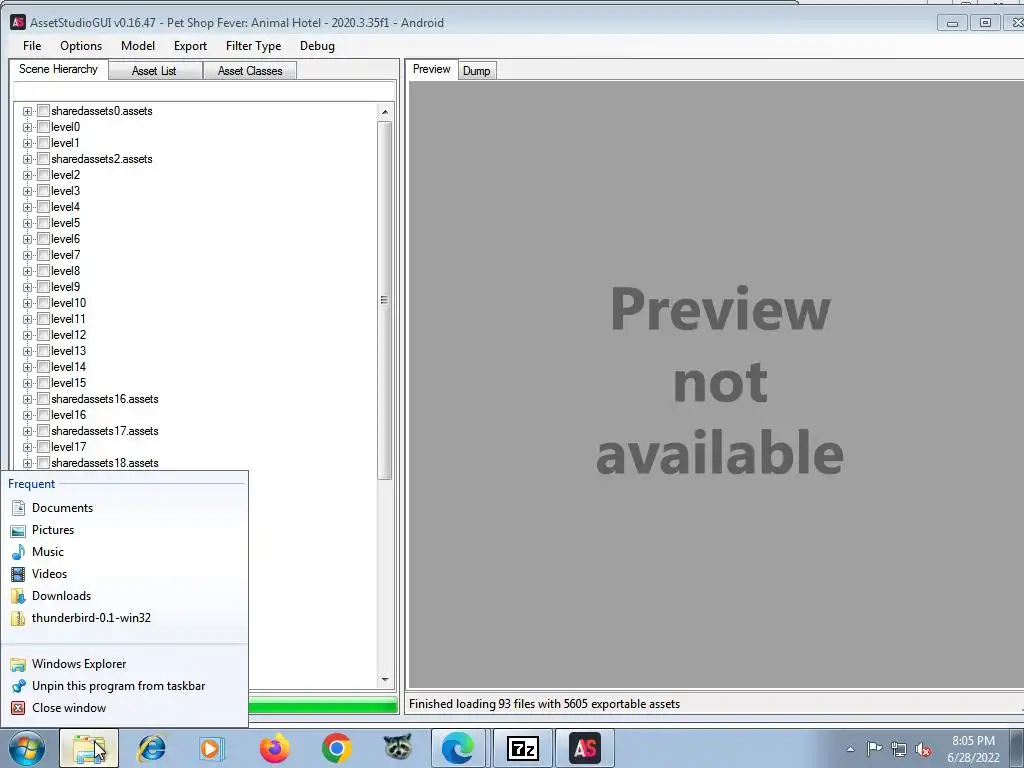Open Internet Explorer from the taskbar
The width and height of the screenshot is (1024, 768).
click(152, 748)
